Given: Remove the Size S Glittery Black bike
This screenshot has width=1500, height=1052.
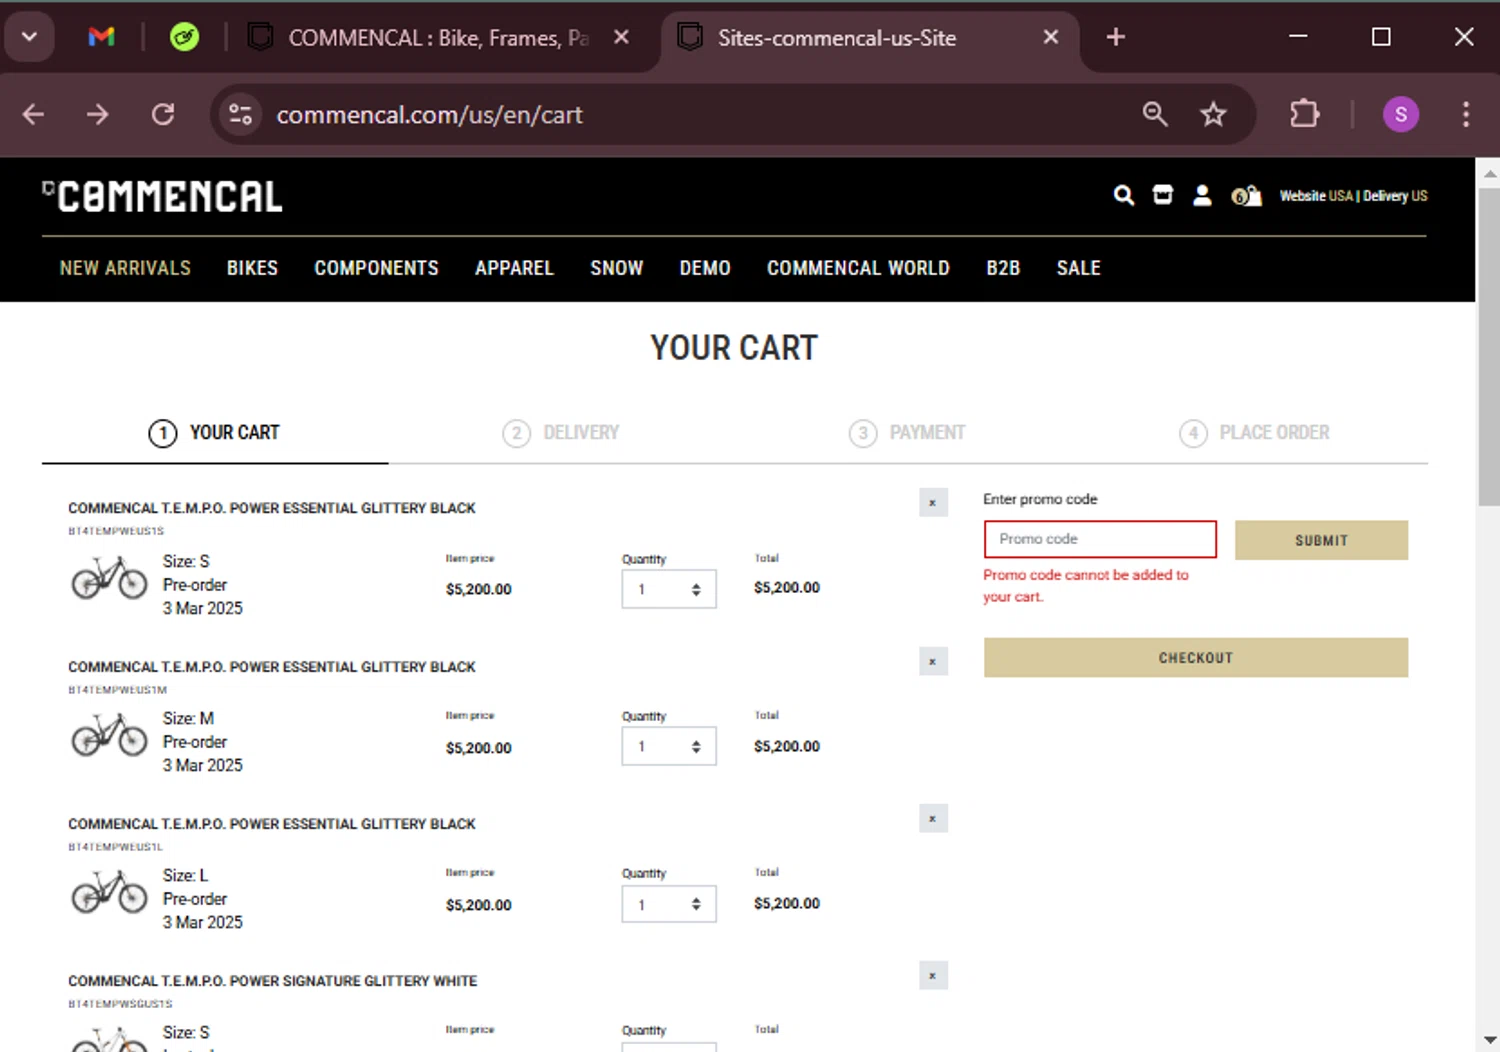Looking at the screenshot, I should pos(933,503).
